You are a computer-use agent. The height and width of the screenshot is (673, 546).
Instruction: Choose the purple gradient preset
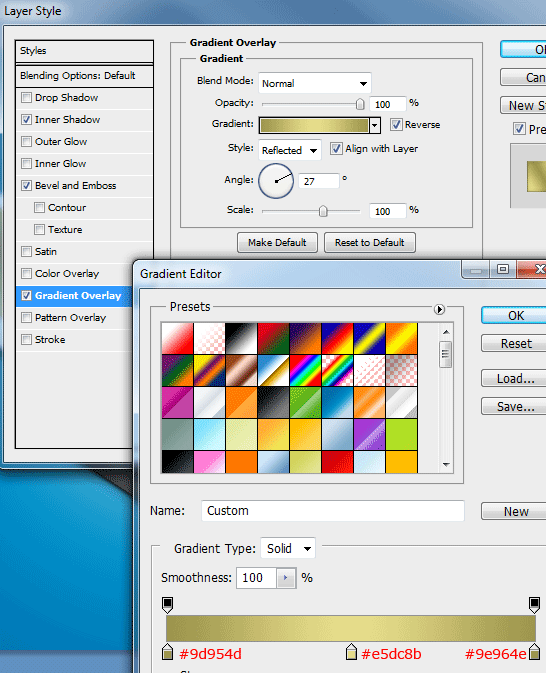[369, 434]
